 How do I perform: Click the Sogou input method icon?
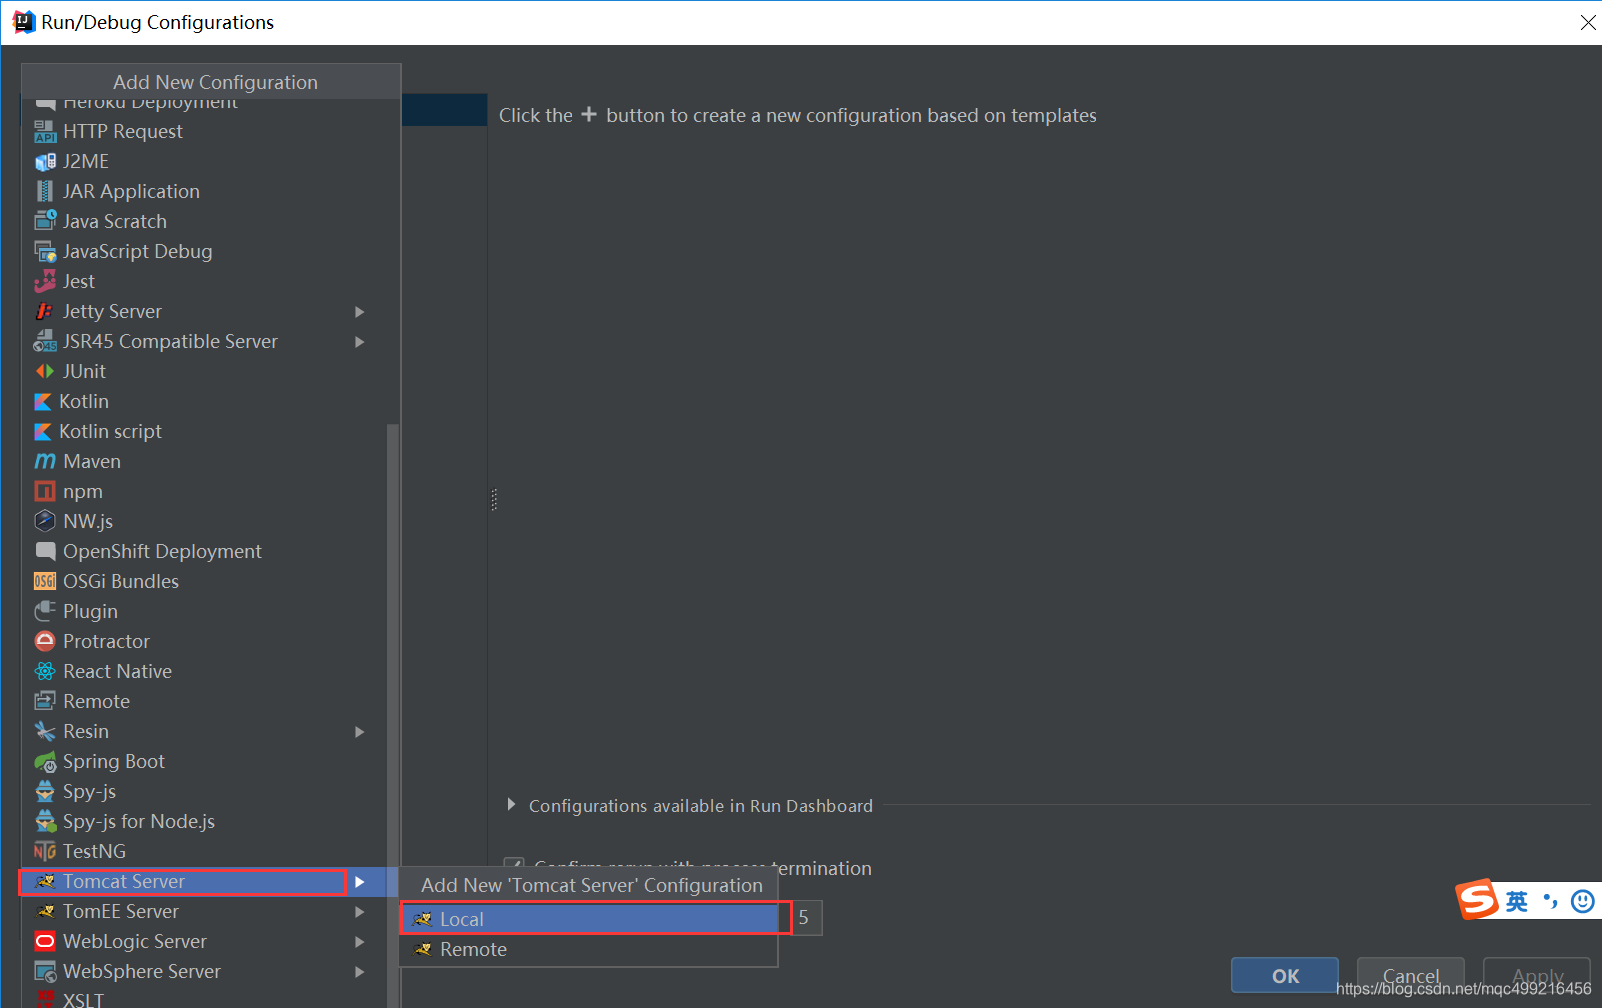pos(1477,900)
